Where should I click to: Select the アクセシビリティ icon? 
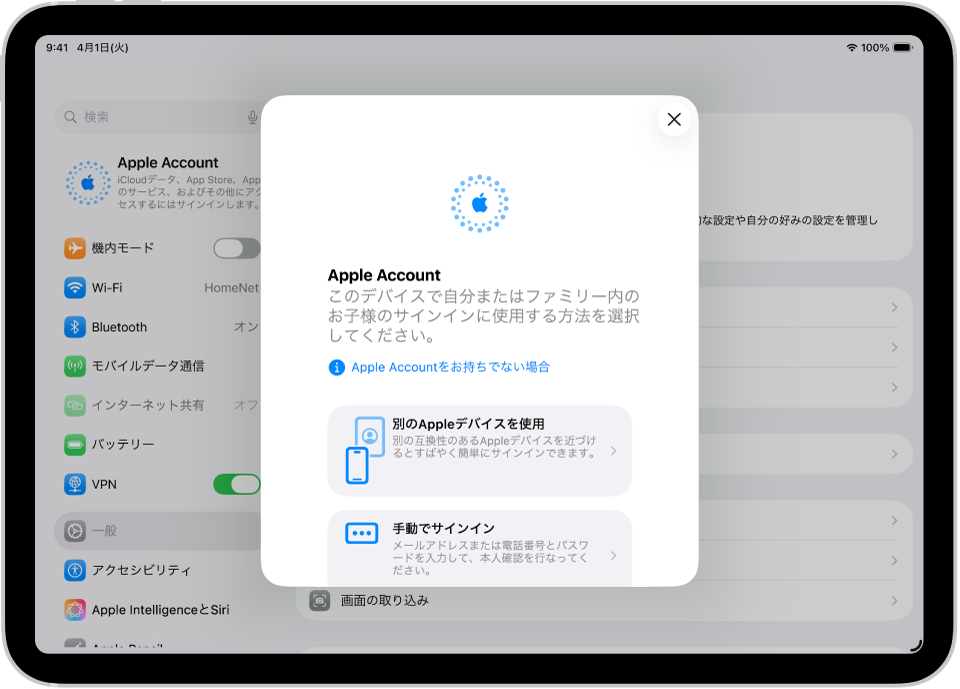pos(74,570)
